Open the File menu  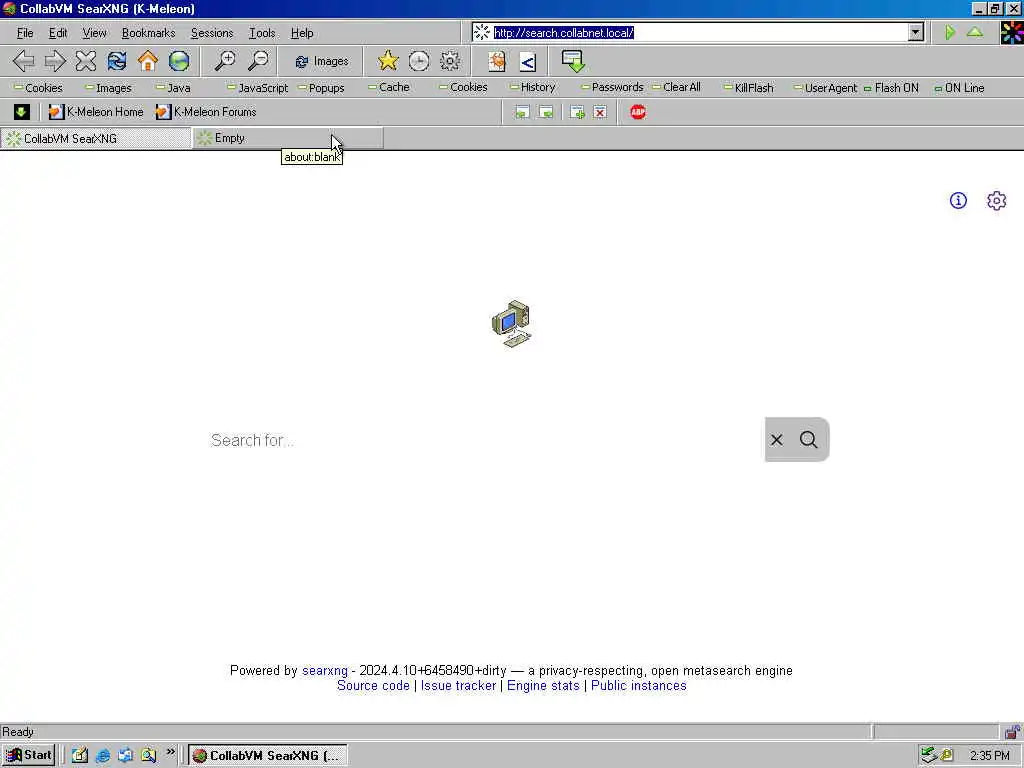click(x=25, y=33)
